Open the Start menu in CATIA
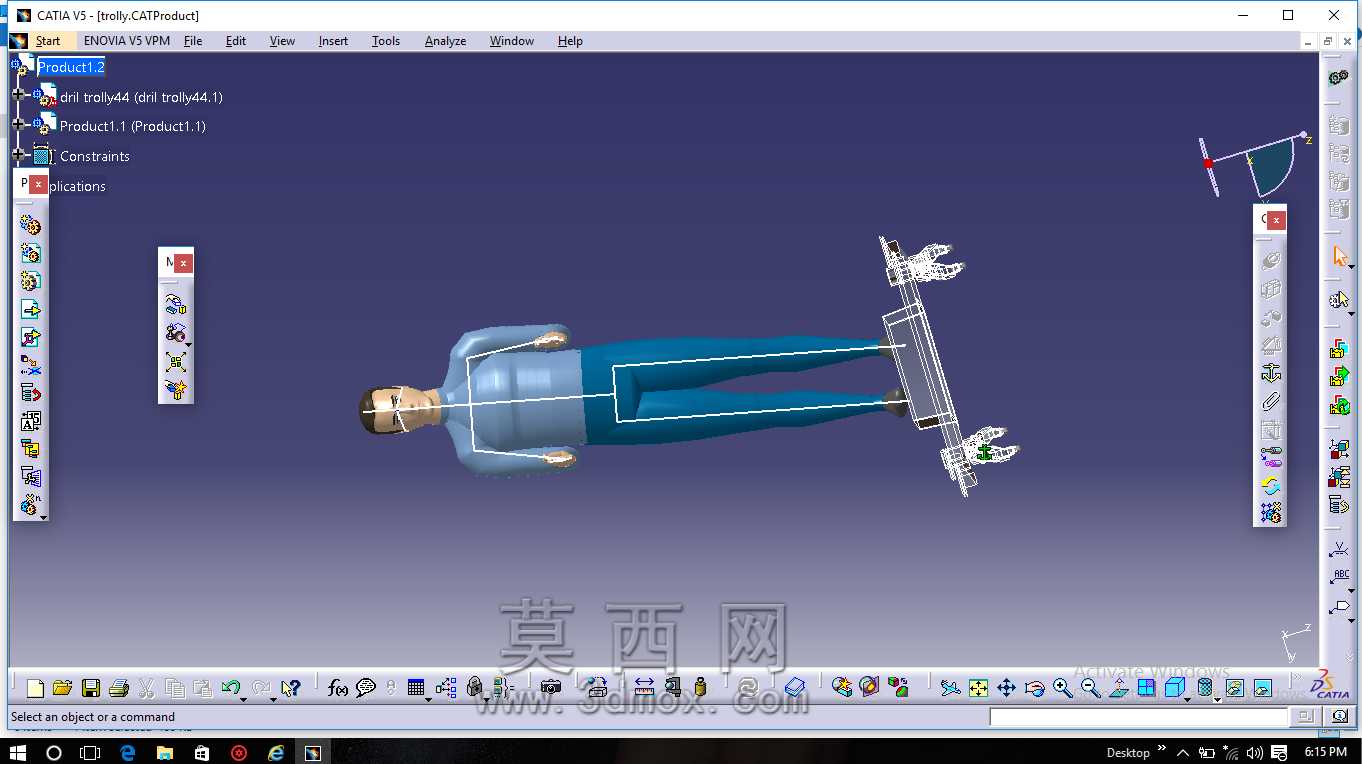 (x=48, y=41)
